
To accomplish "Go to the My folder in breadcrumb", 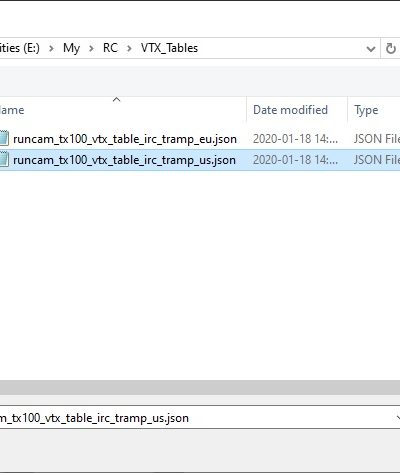I will 71,48.
